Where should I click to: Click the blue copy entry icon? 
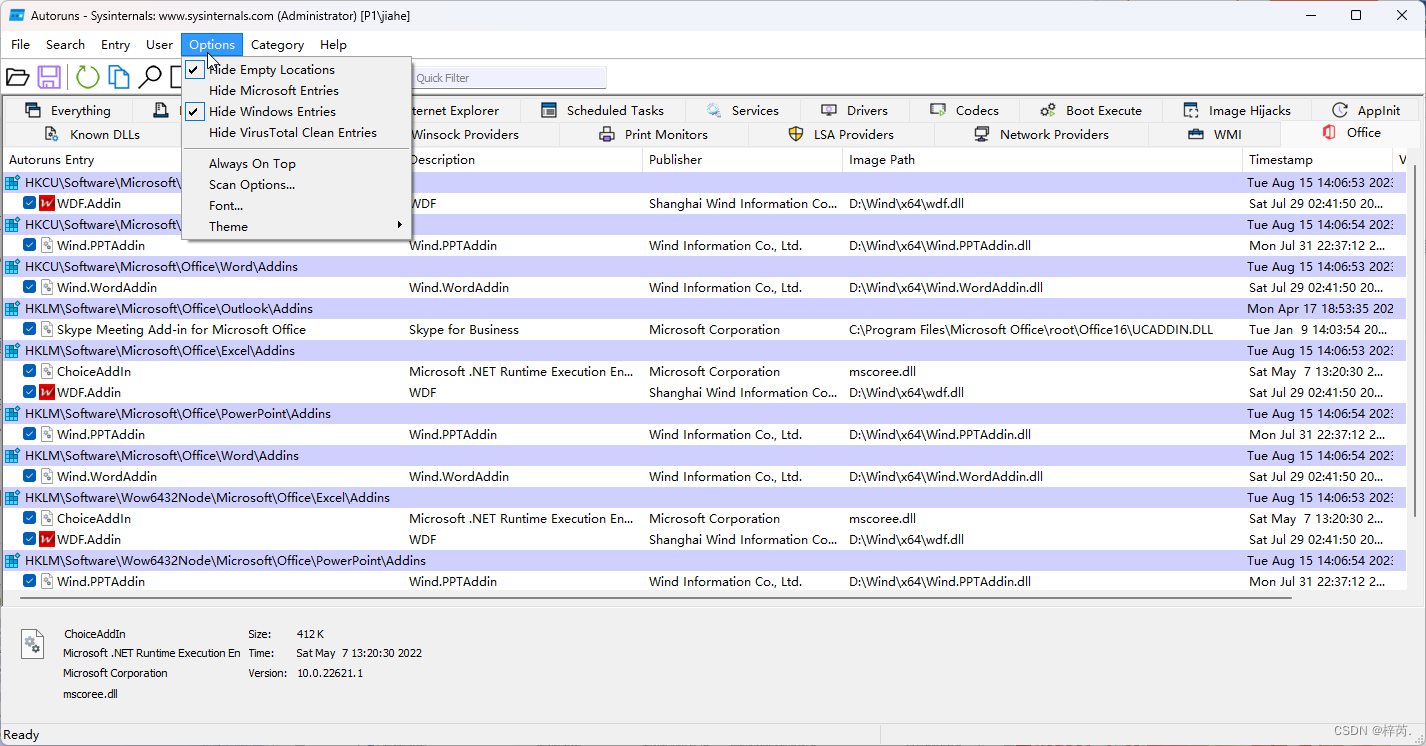(119, 76)
